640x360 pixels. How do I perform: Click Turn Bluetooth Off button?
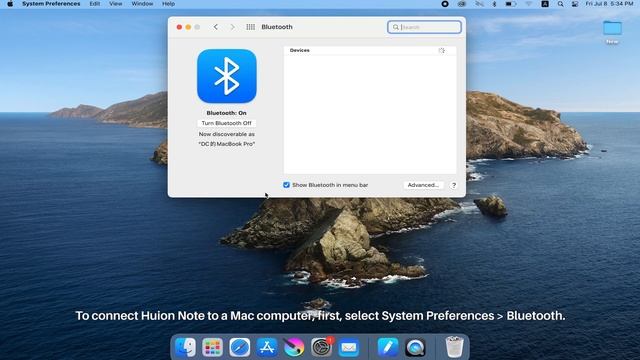tap(227, 123)
